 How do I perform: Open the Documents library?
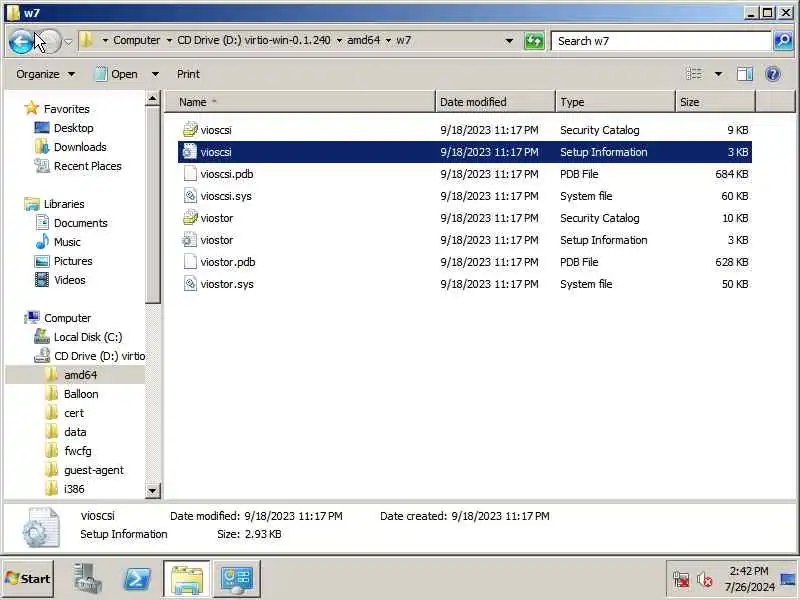click(81, 223)
